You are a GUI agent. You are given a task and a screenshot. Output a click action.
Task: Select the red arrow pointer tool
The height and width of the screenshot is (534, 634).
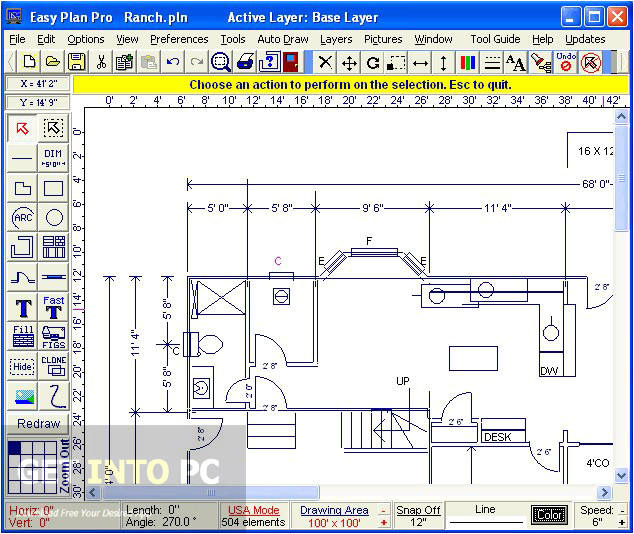(22, 128)
